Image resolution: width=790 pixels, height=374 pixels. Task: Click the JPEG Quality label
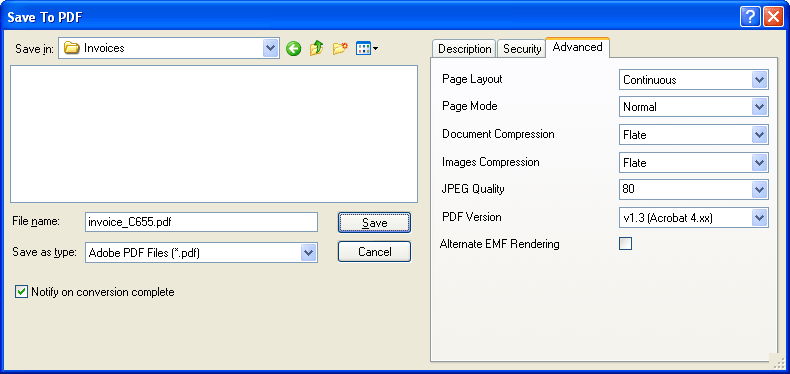click(x=473, y=189)
